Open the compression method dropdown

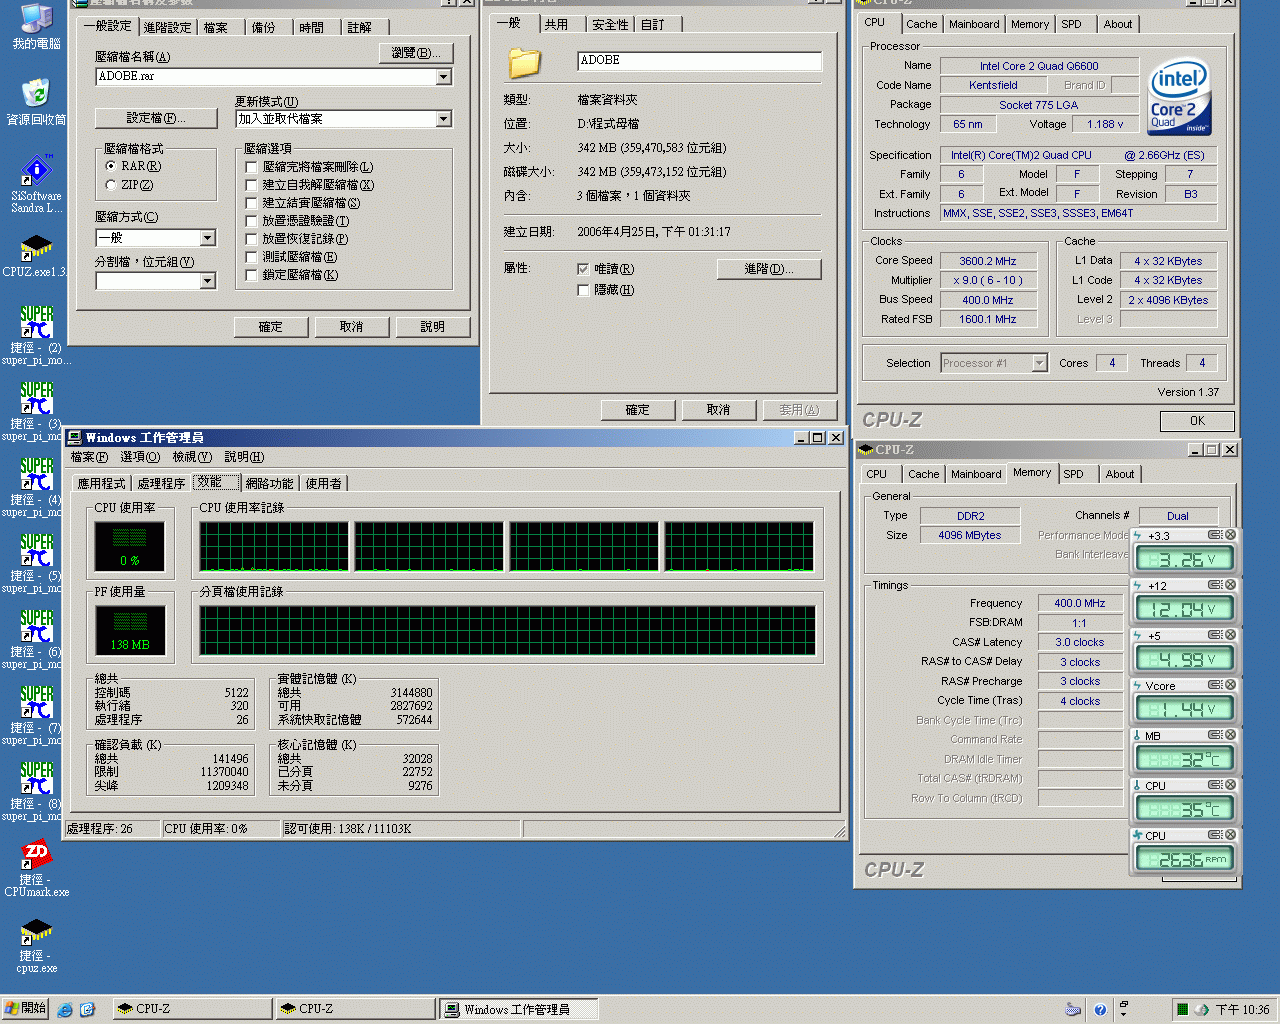[x=208, y=238]
